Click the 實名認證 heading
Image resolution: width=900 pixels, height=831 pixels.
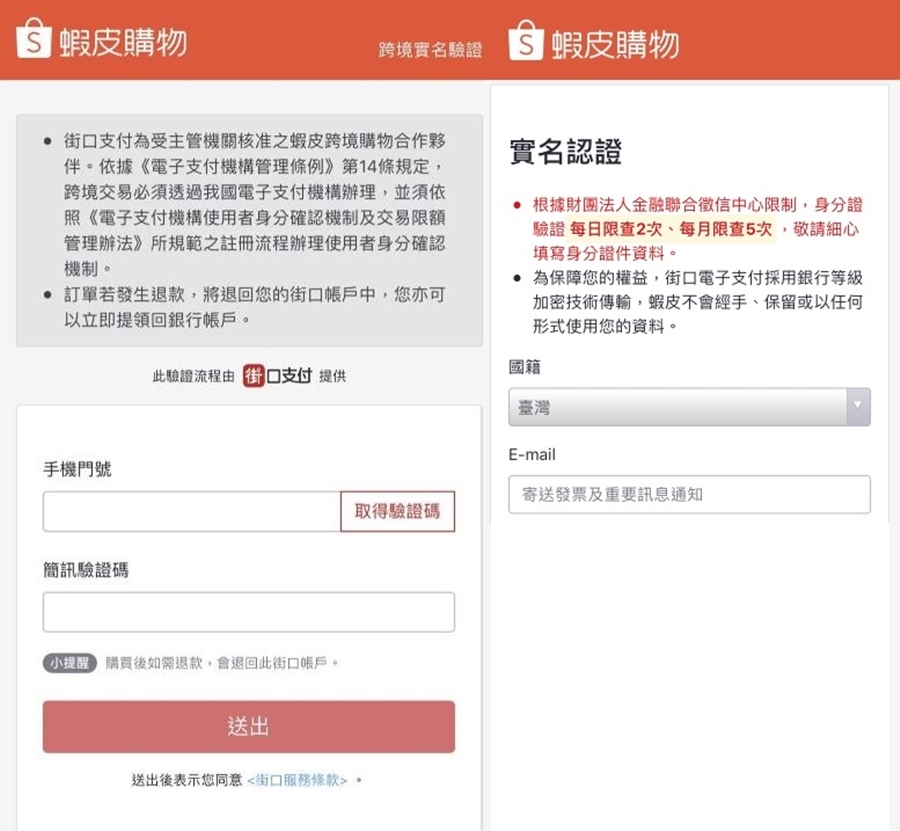(566, 152)
